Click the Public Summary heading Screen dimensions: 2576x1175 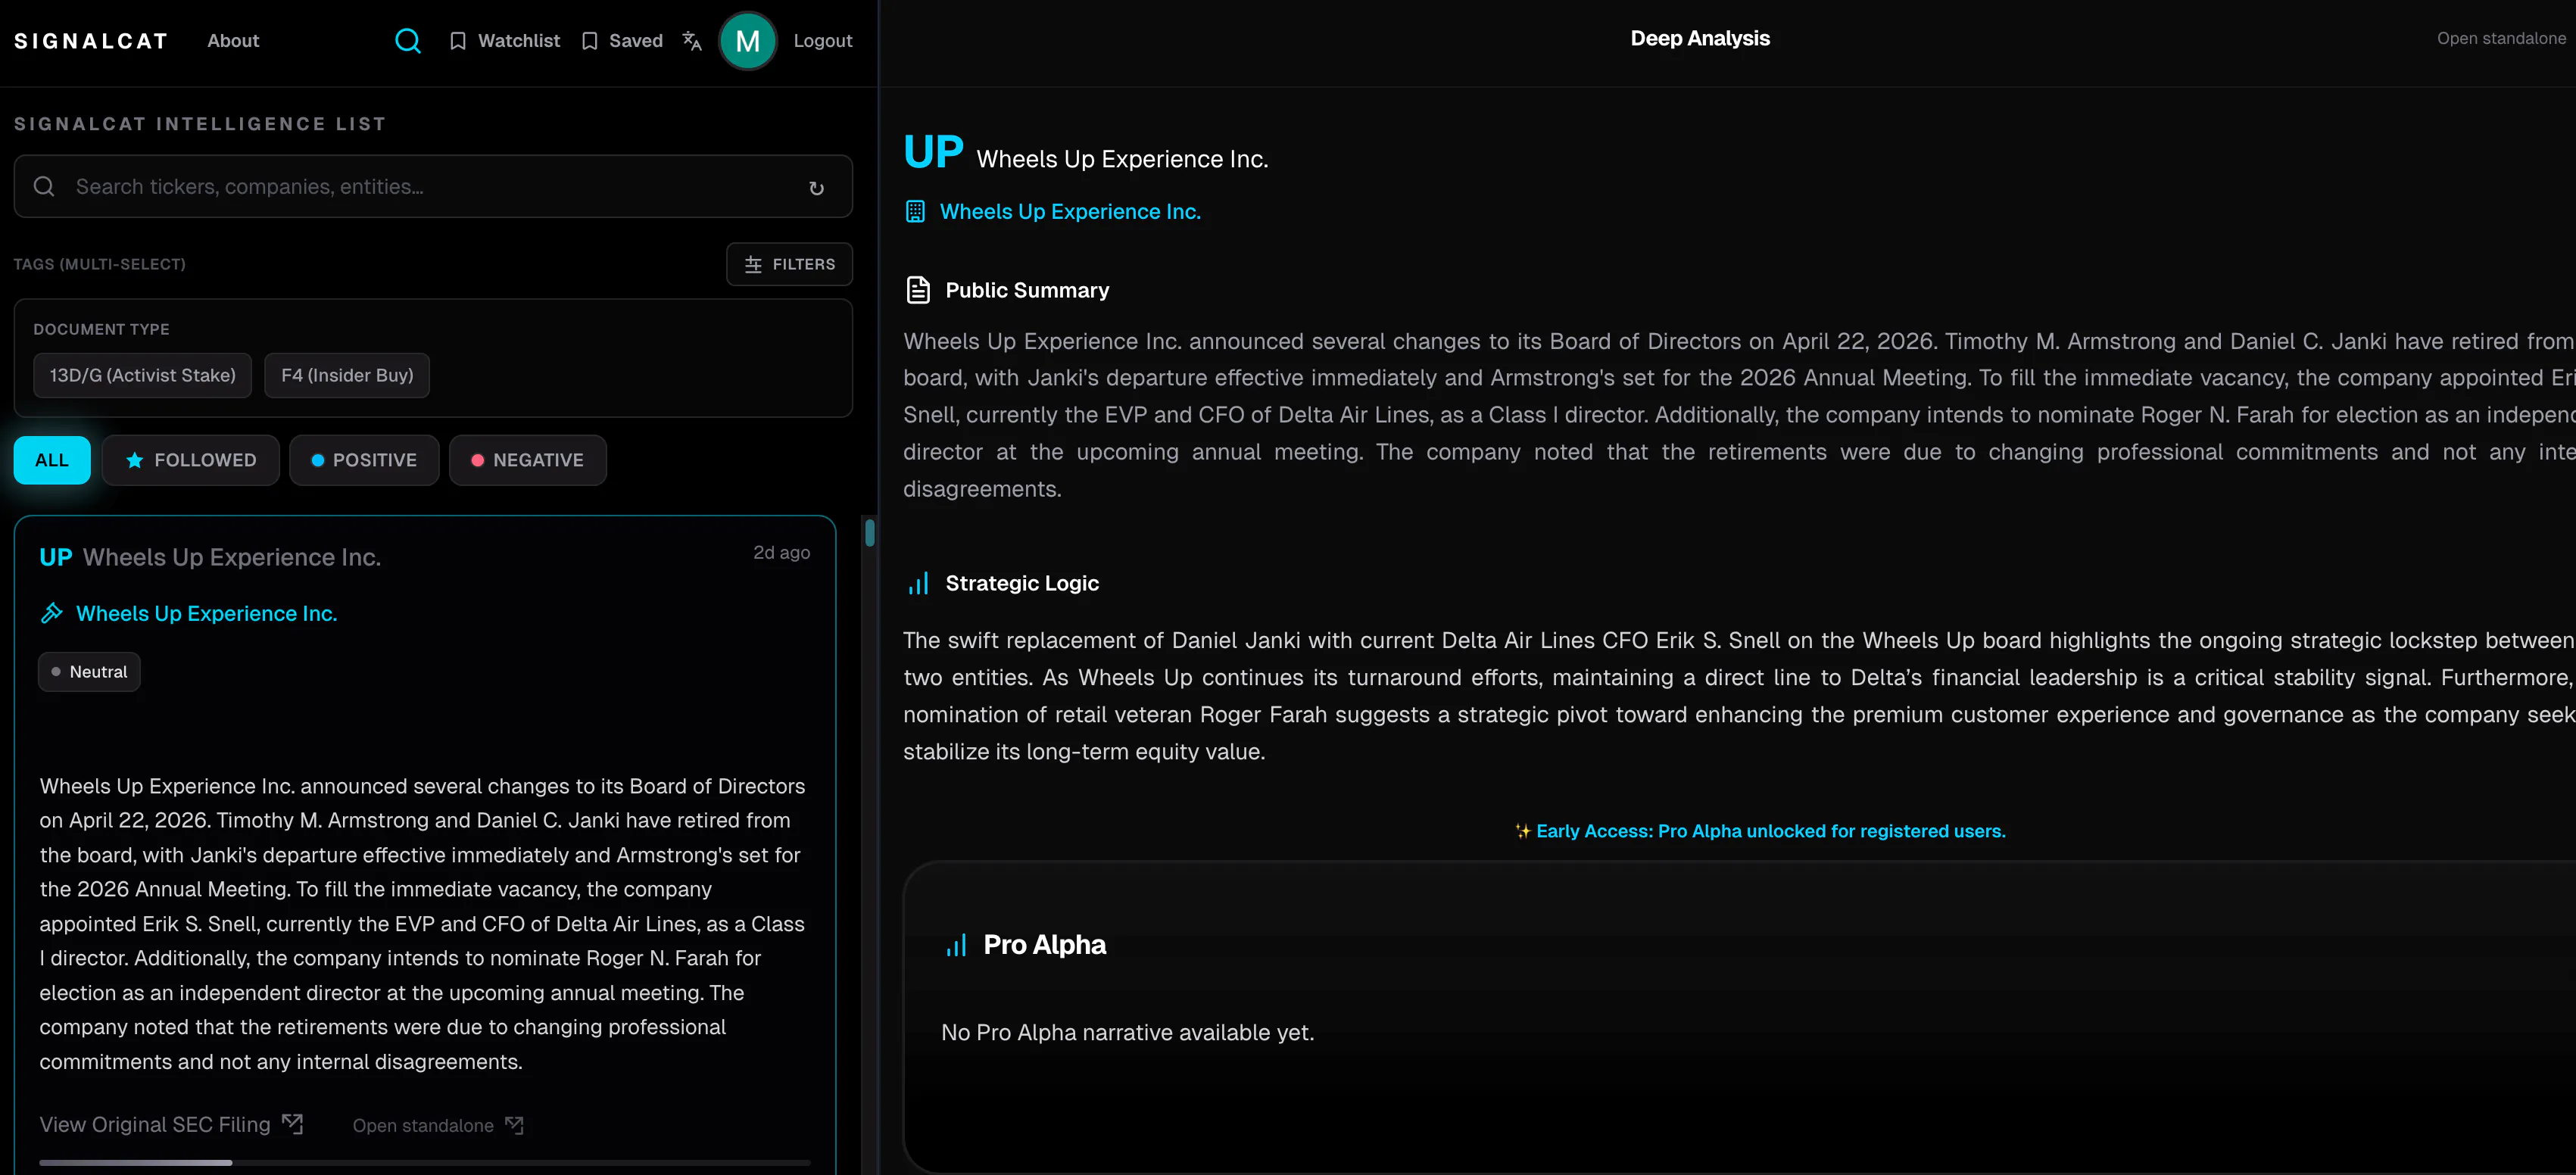point(1027,291)
